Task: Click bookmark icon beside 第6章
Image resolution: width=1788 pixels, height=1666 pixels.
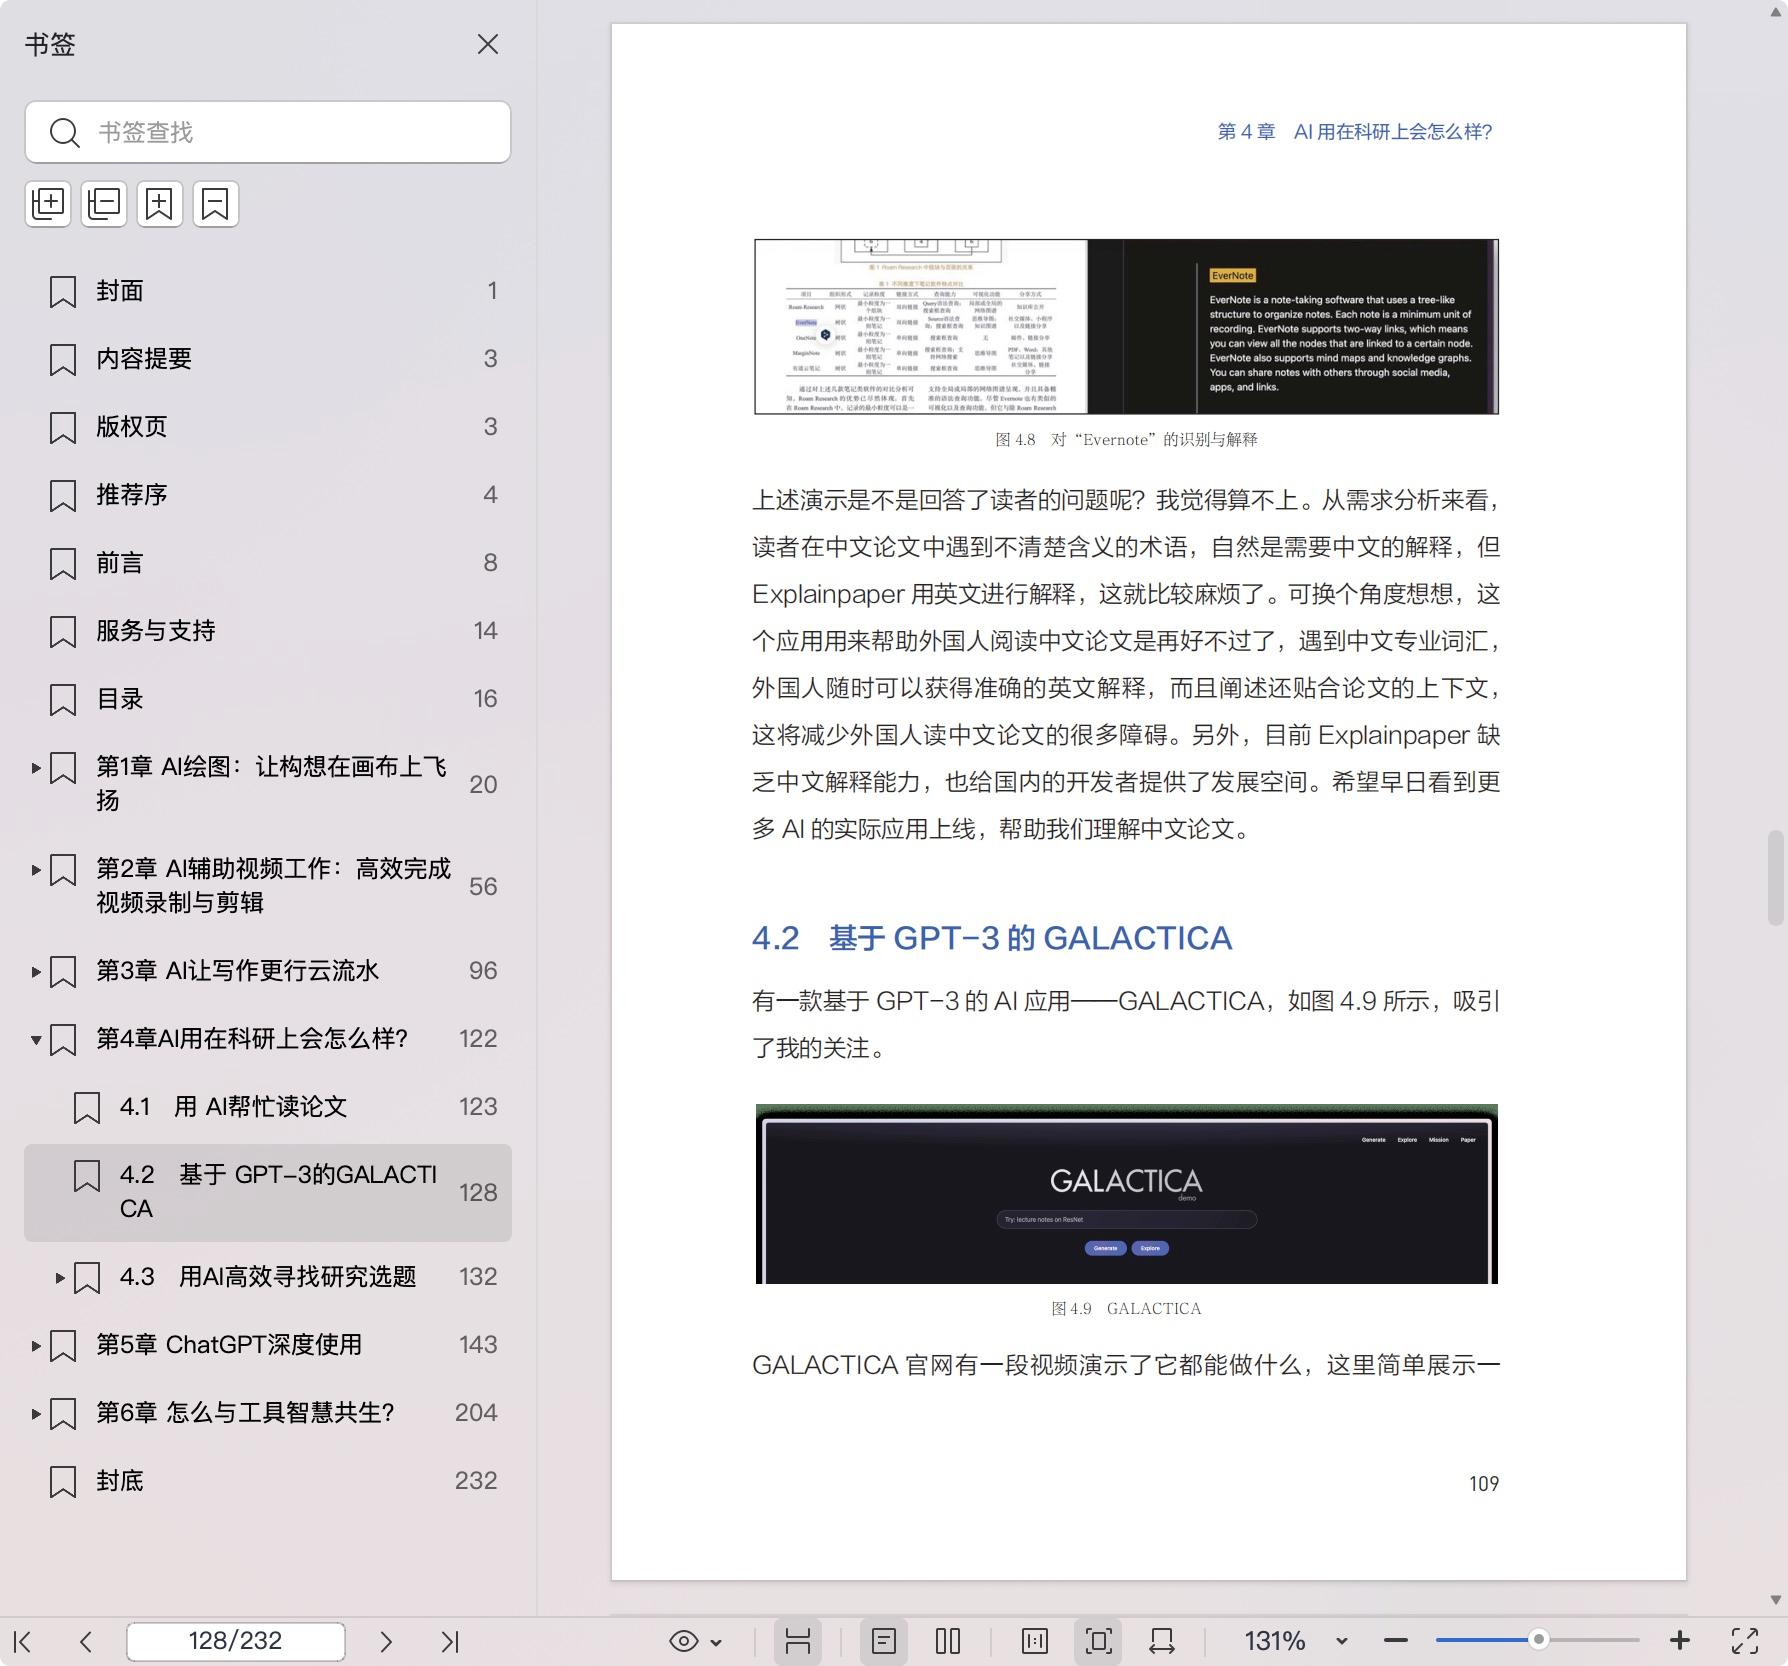Action: point(63,1414)
